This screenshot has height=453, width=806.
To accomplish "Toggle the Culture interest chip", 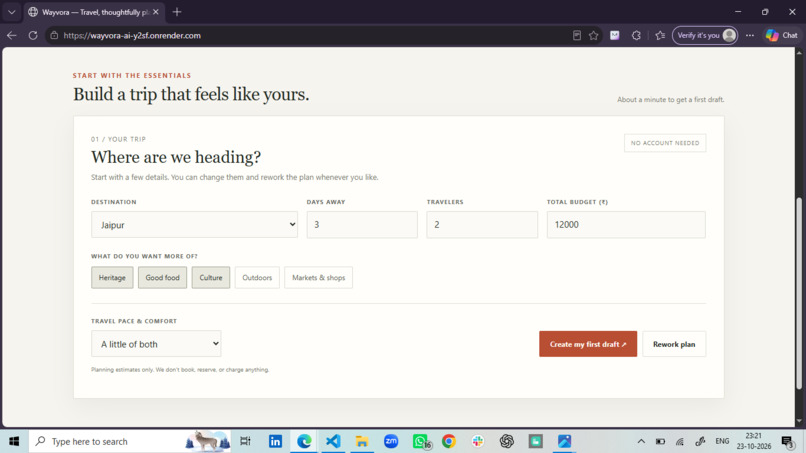I will click(x=211, y=278).
